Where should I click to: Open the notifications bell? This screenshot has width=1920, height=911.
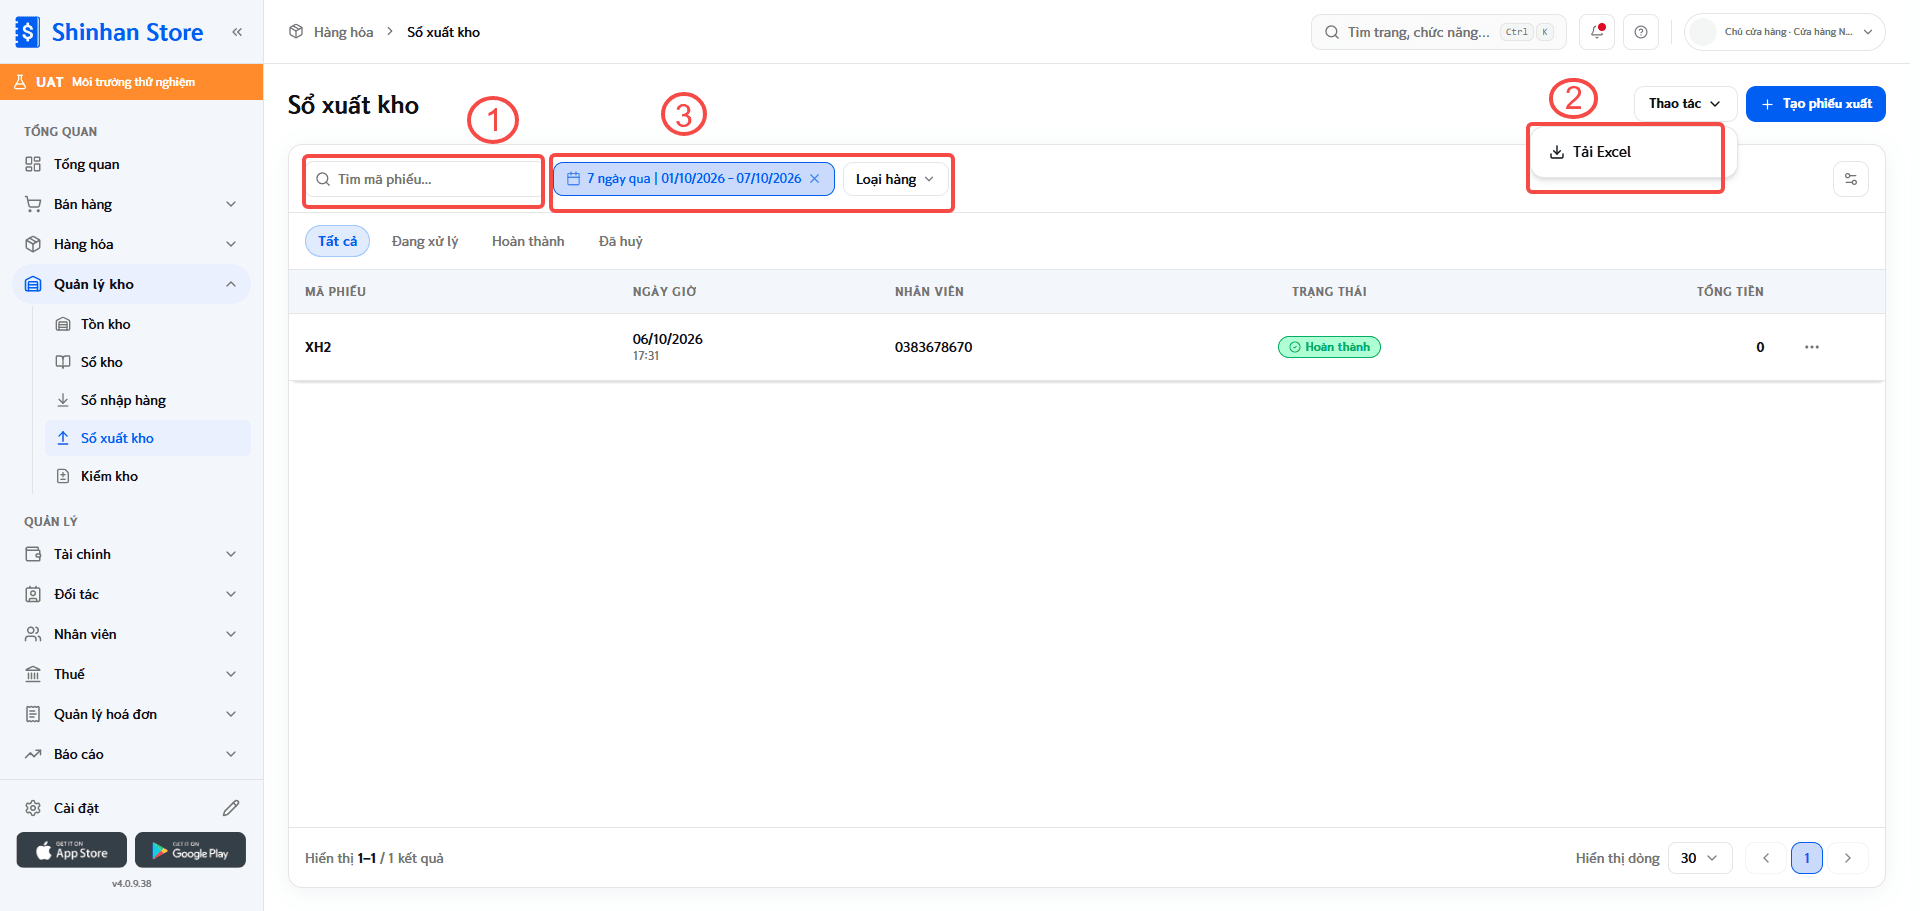(1597, 32)
